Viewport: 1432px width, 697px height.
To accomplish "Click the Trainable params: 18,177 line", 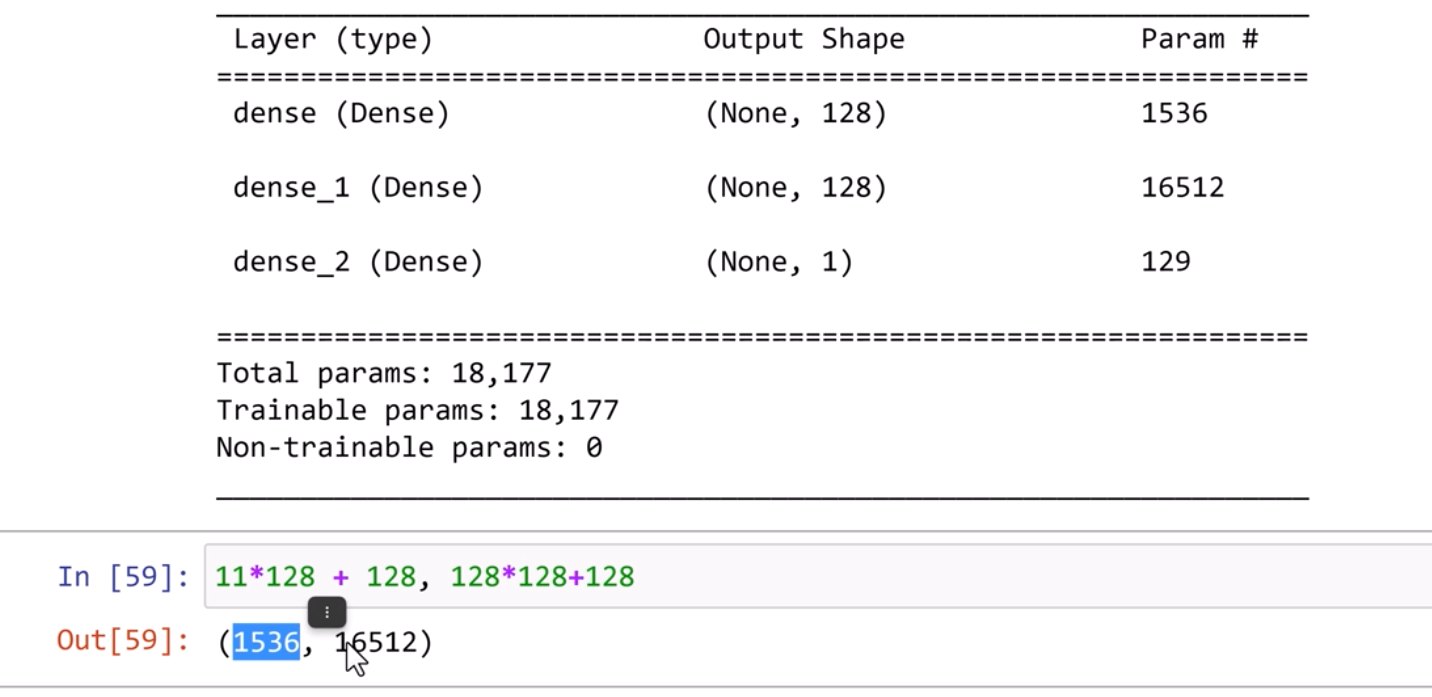I will [x=417, y=410].
